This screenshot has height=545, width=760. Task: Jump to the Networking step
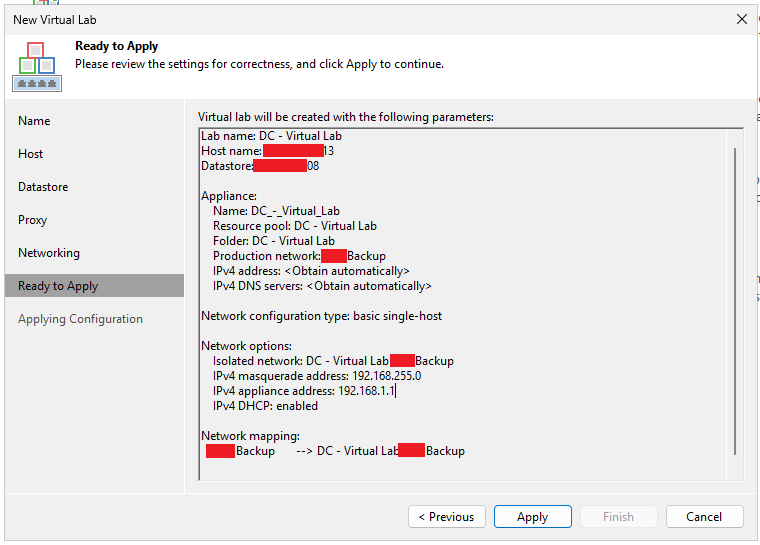point(49,253)
